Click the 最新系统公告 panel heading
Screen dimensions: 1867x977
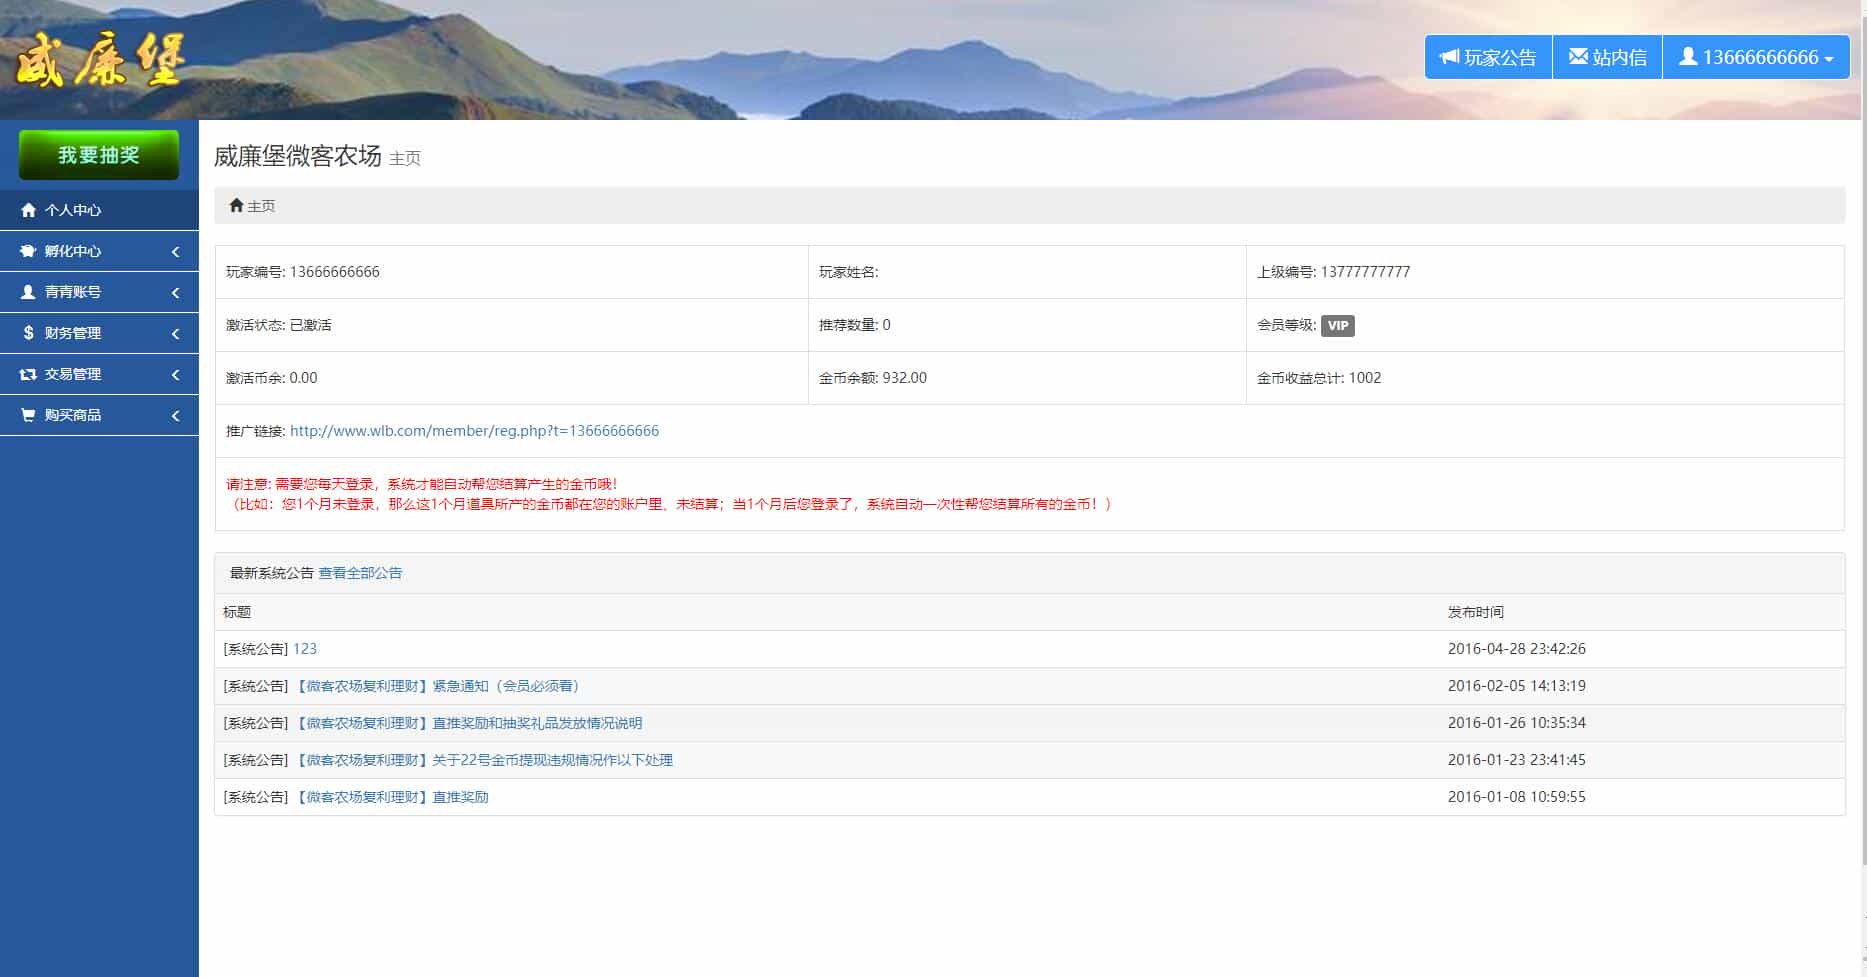(272, 573)
